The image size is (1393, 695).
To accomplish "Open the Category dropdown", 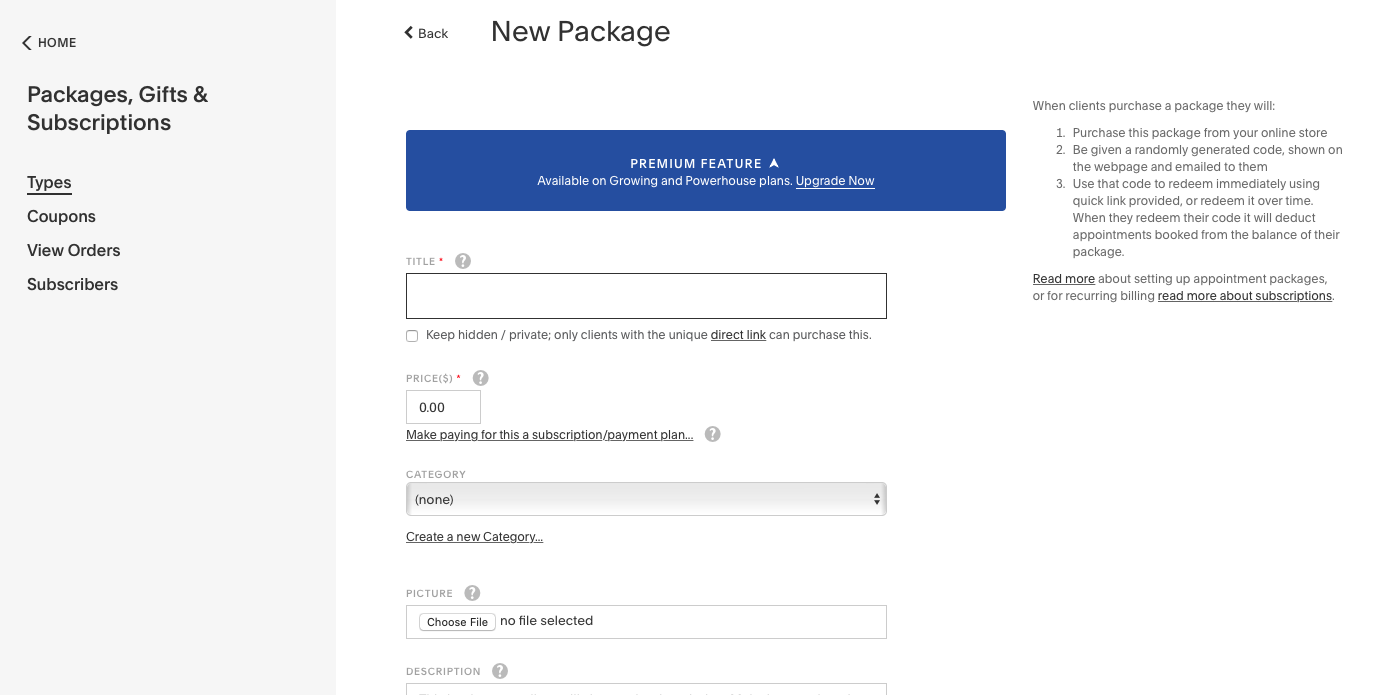I will click(x=646, y=499).
